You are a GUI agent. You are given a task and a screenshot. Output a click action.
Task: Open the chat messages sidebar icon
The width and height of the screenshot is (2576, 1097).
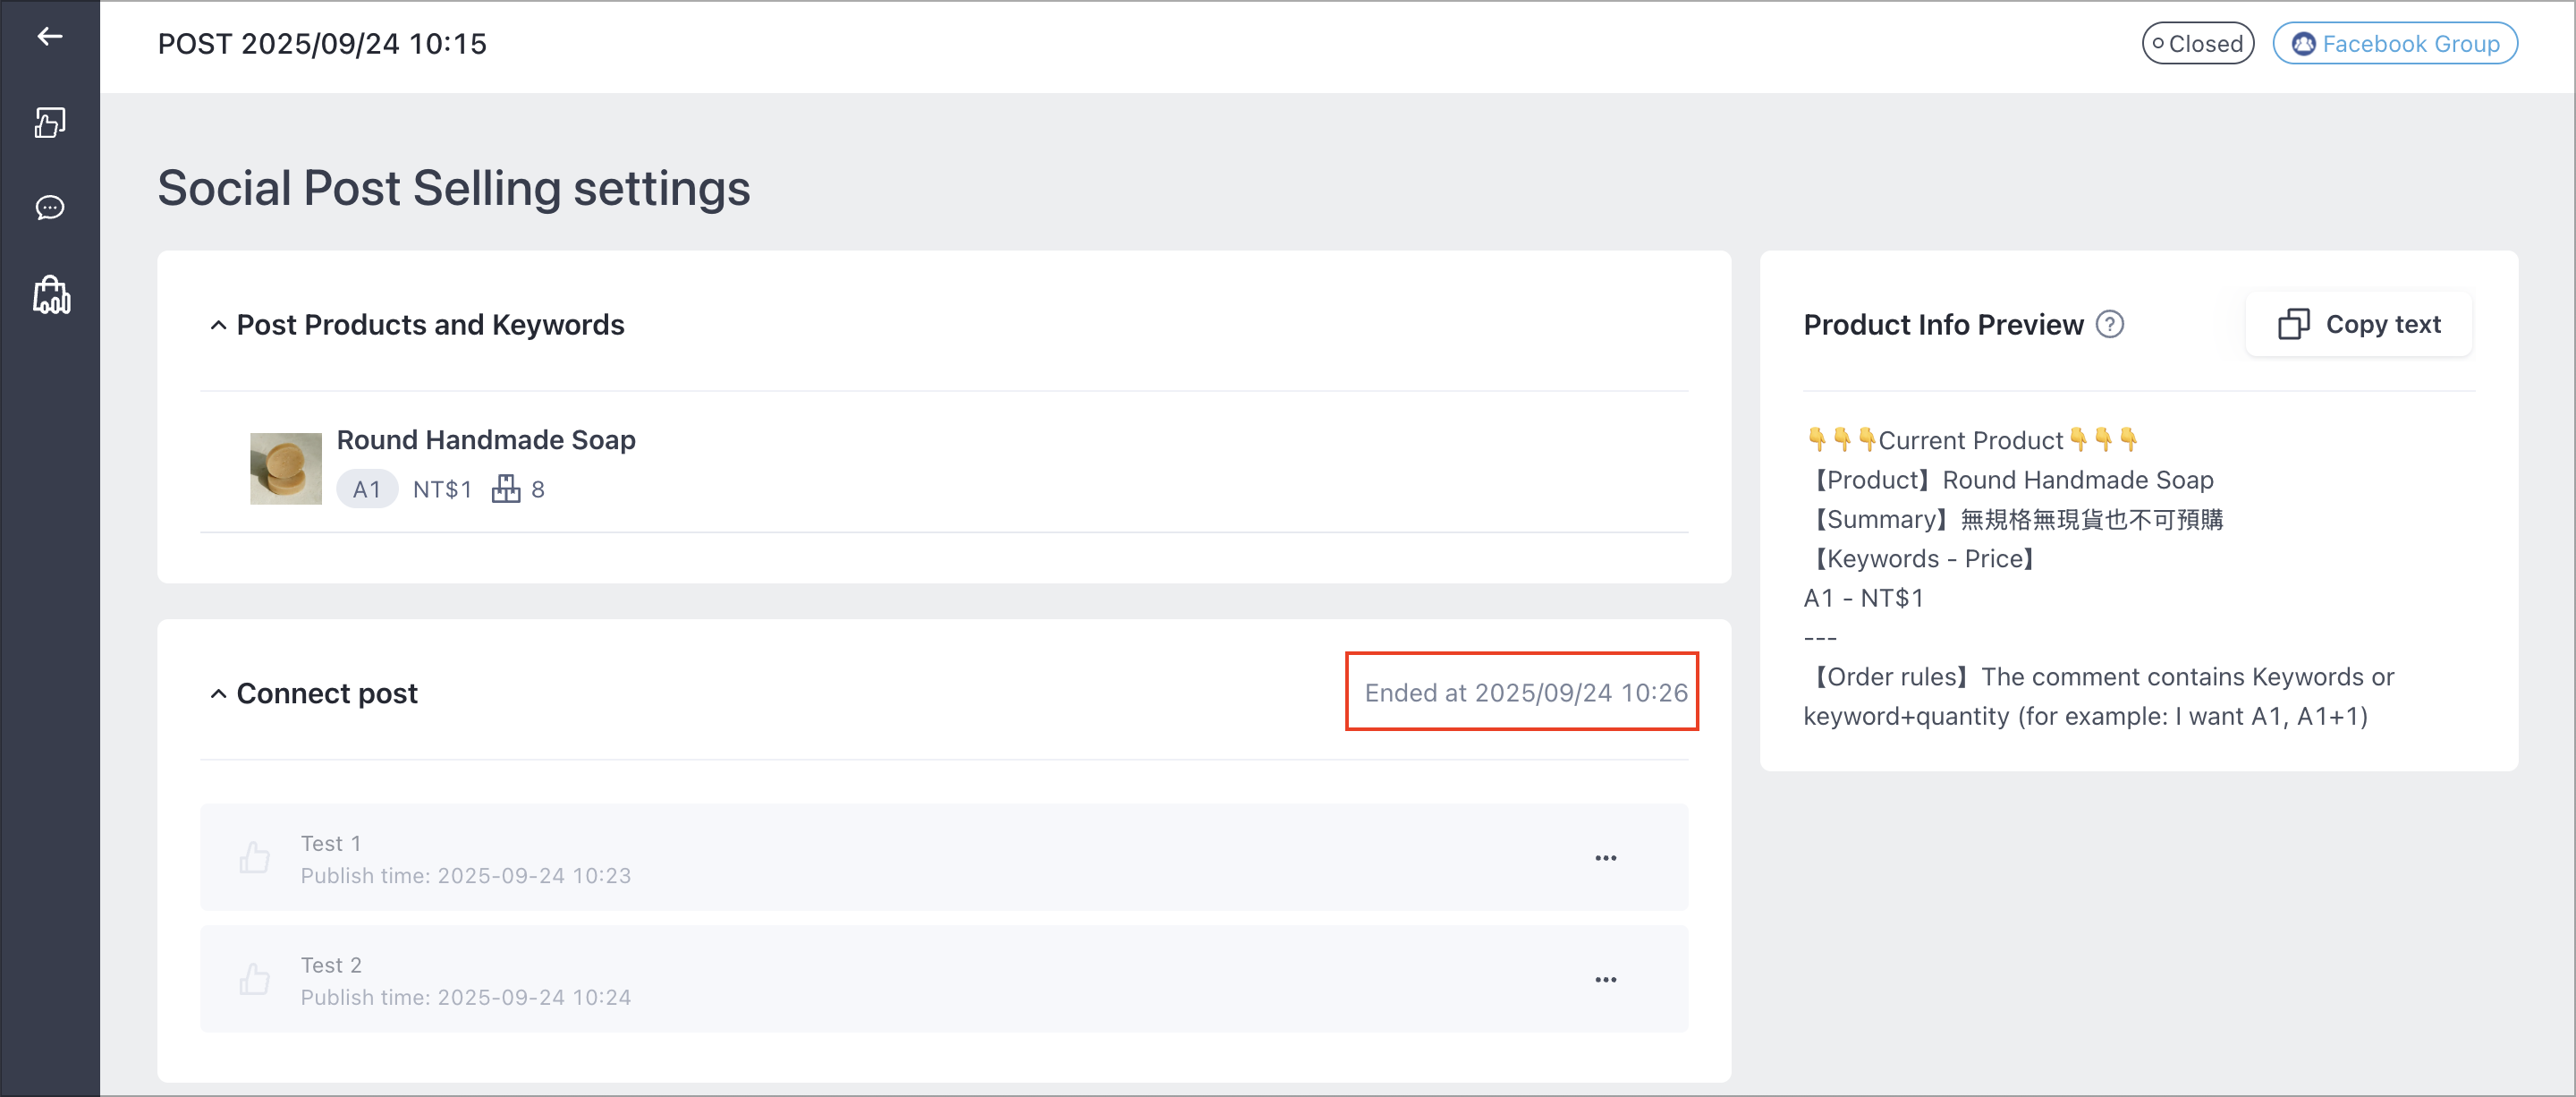coord(50,207)
